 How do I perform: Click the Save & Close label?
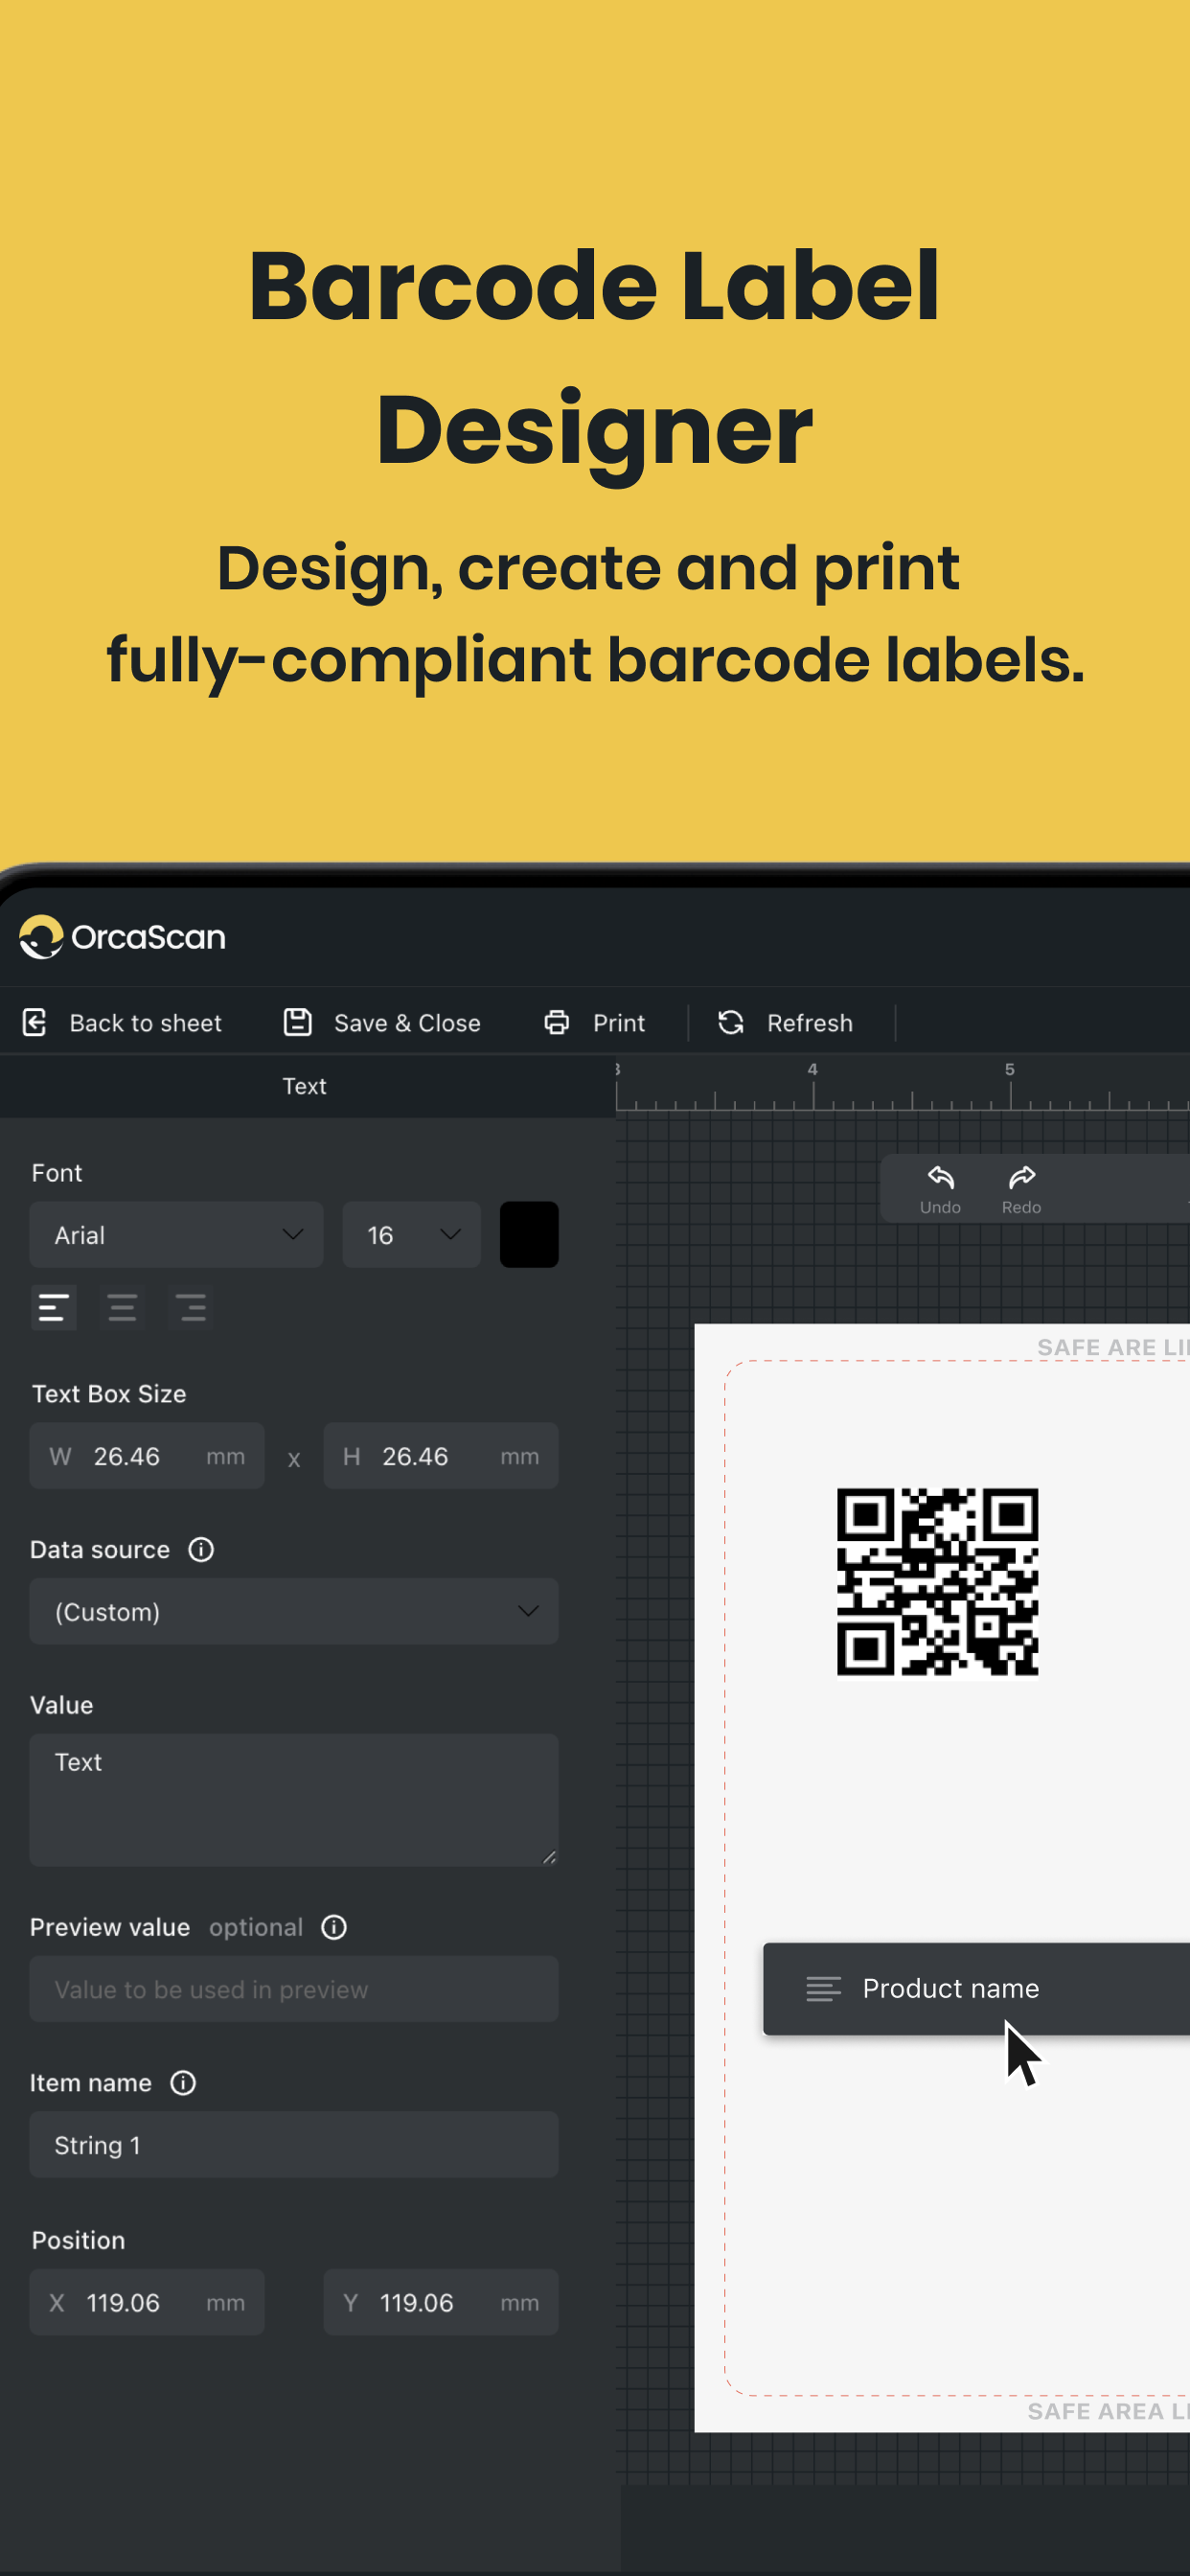click(407, 1023)
